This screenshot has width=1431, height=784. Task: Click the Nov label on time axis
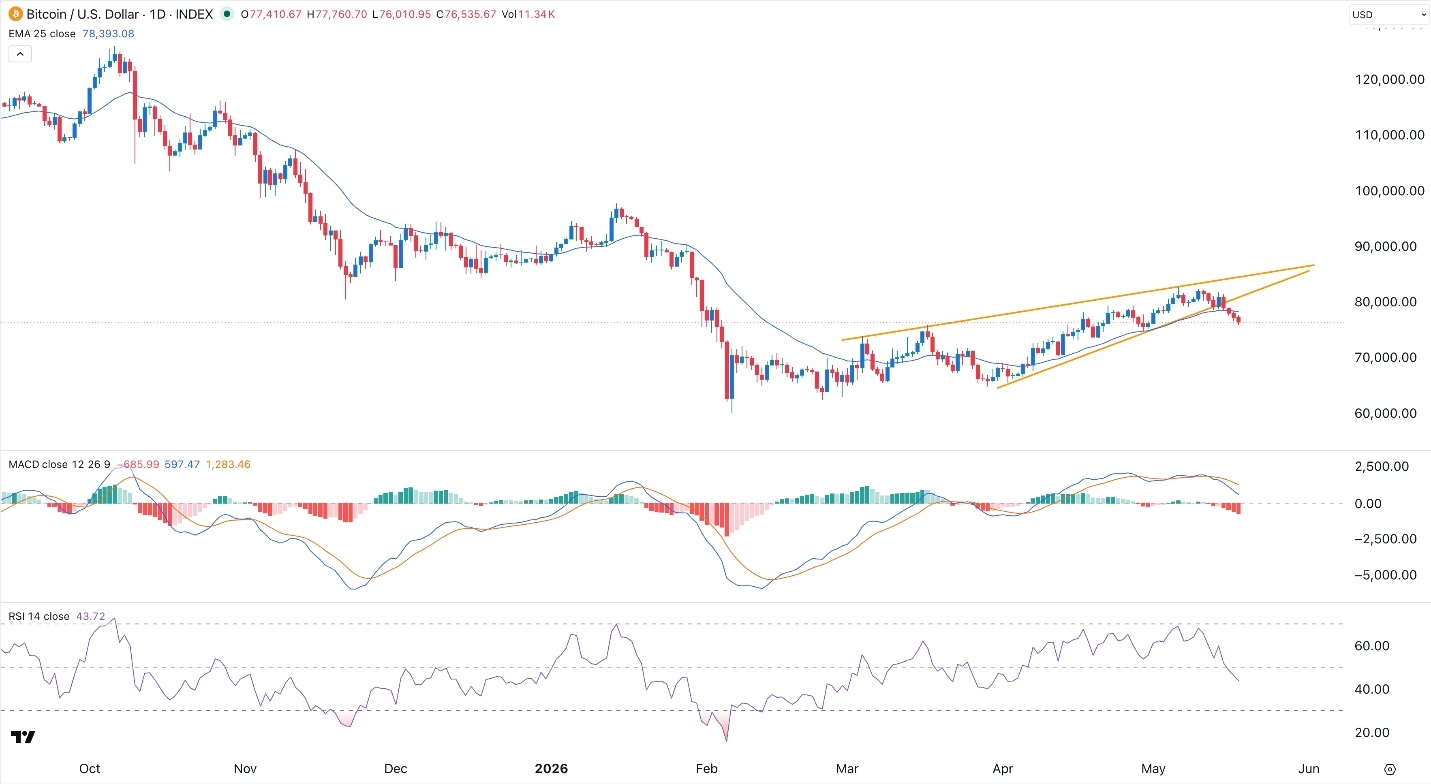tap(246, 769)
